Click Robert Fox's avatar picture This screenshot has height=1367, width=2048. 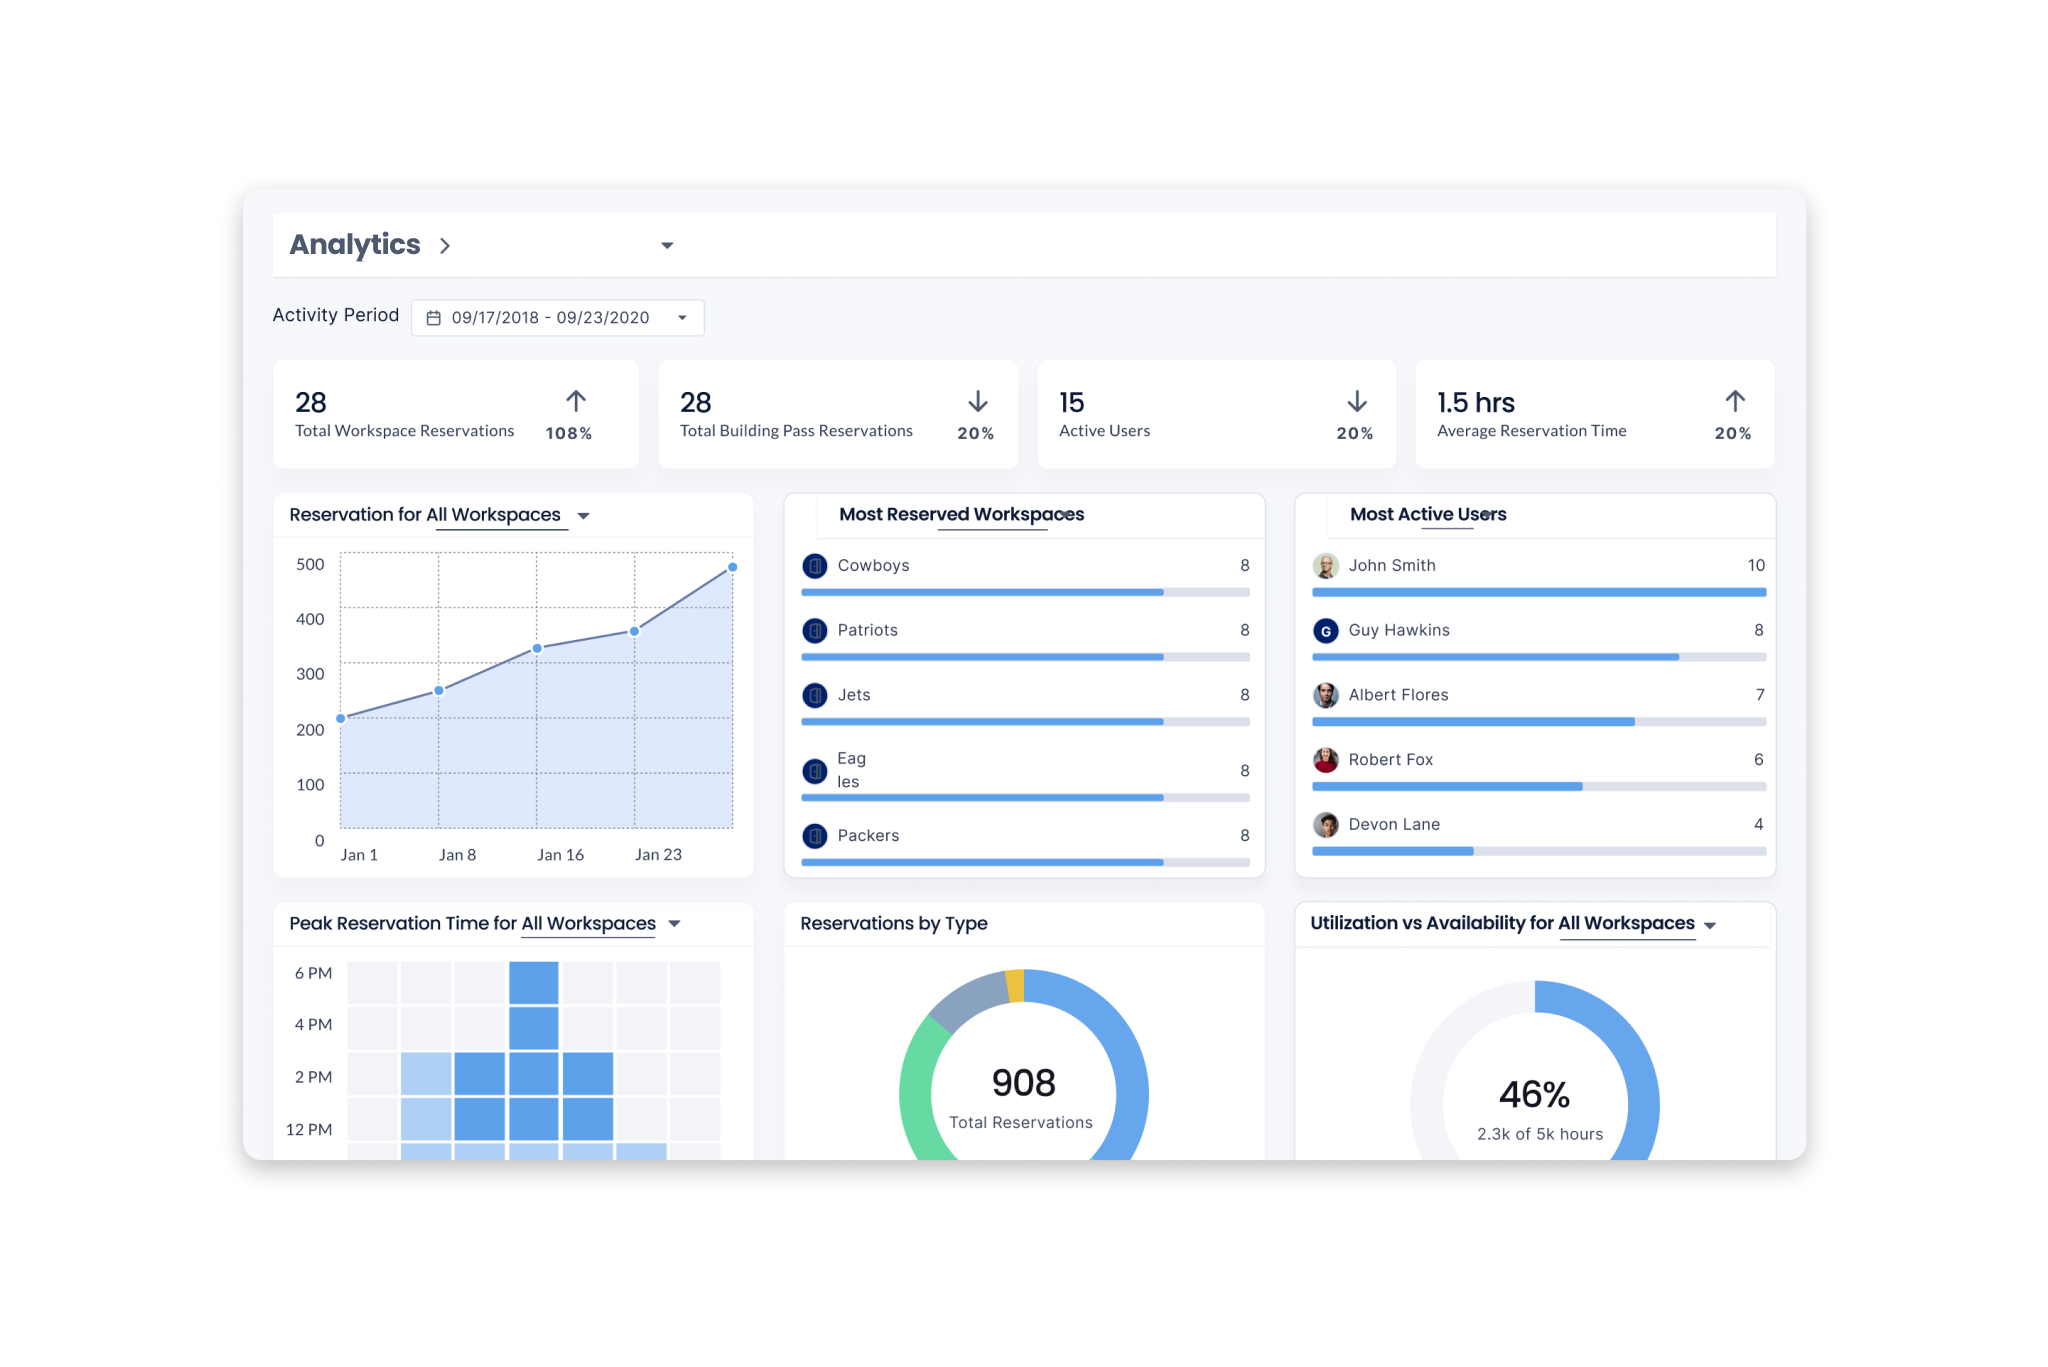pos(1326,760)
